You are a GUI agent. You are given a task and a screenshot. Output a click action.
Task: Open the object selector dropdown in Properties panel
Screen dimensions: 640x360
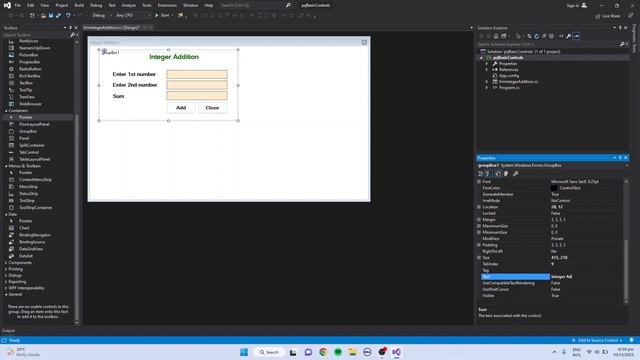[x=627, y=165]
